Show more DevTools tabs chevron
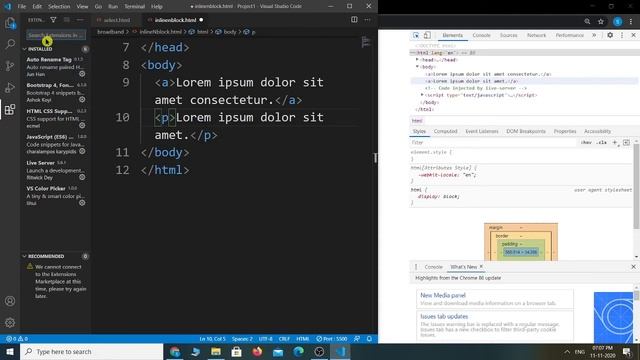The width and height of the screenshot is (640, 360). point(594,36)
